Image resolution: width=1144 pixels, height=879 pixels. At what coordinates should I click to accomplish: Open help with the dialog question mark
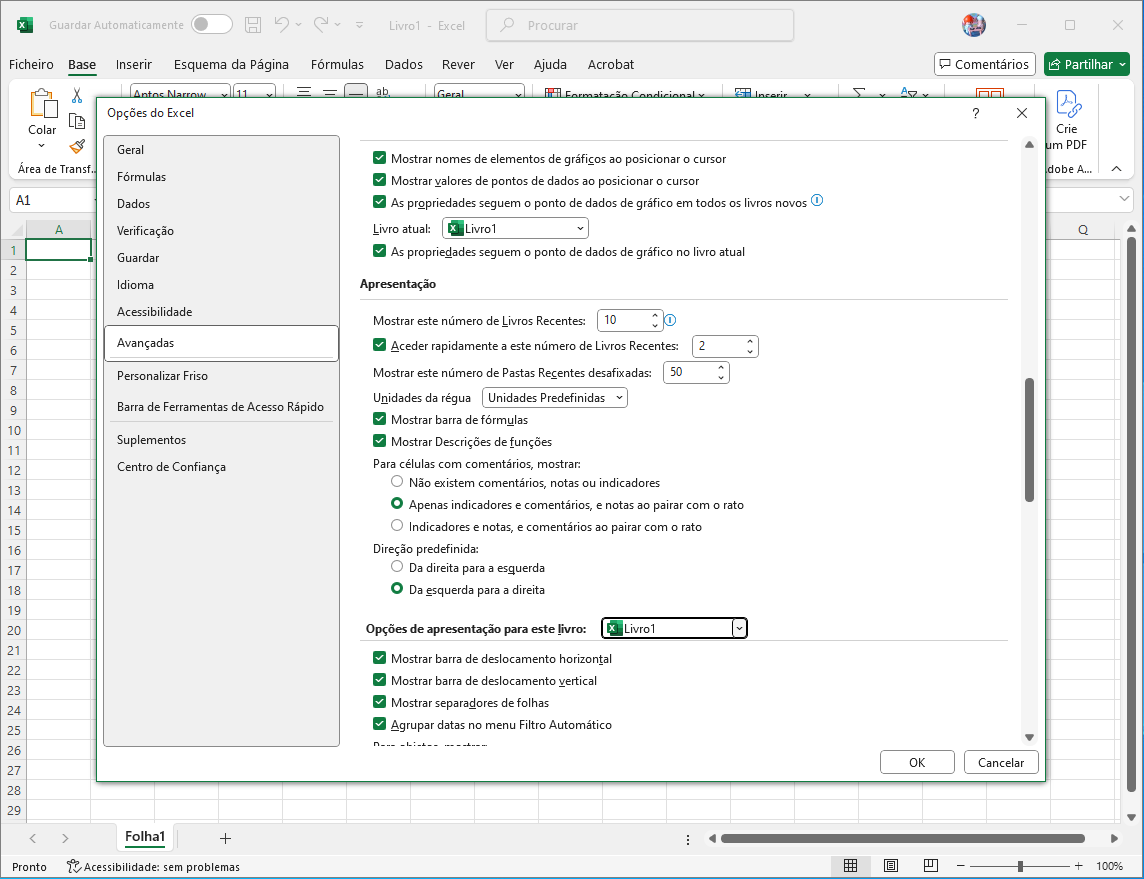click(x=976, y=114)
